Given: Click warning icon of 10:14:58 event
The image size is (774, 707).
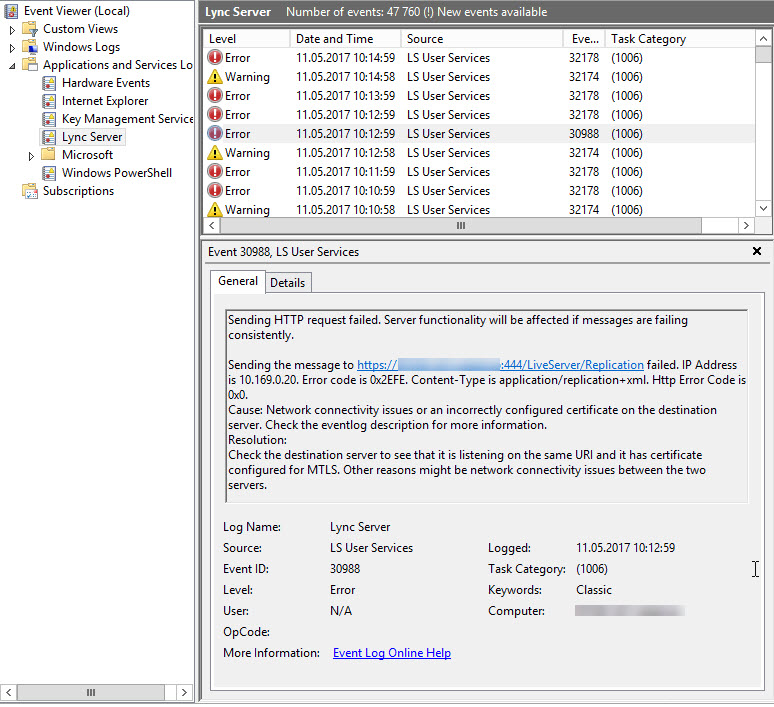Looking at the screenshot, I should pyautogui.click(x=215, y=77).
